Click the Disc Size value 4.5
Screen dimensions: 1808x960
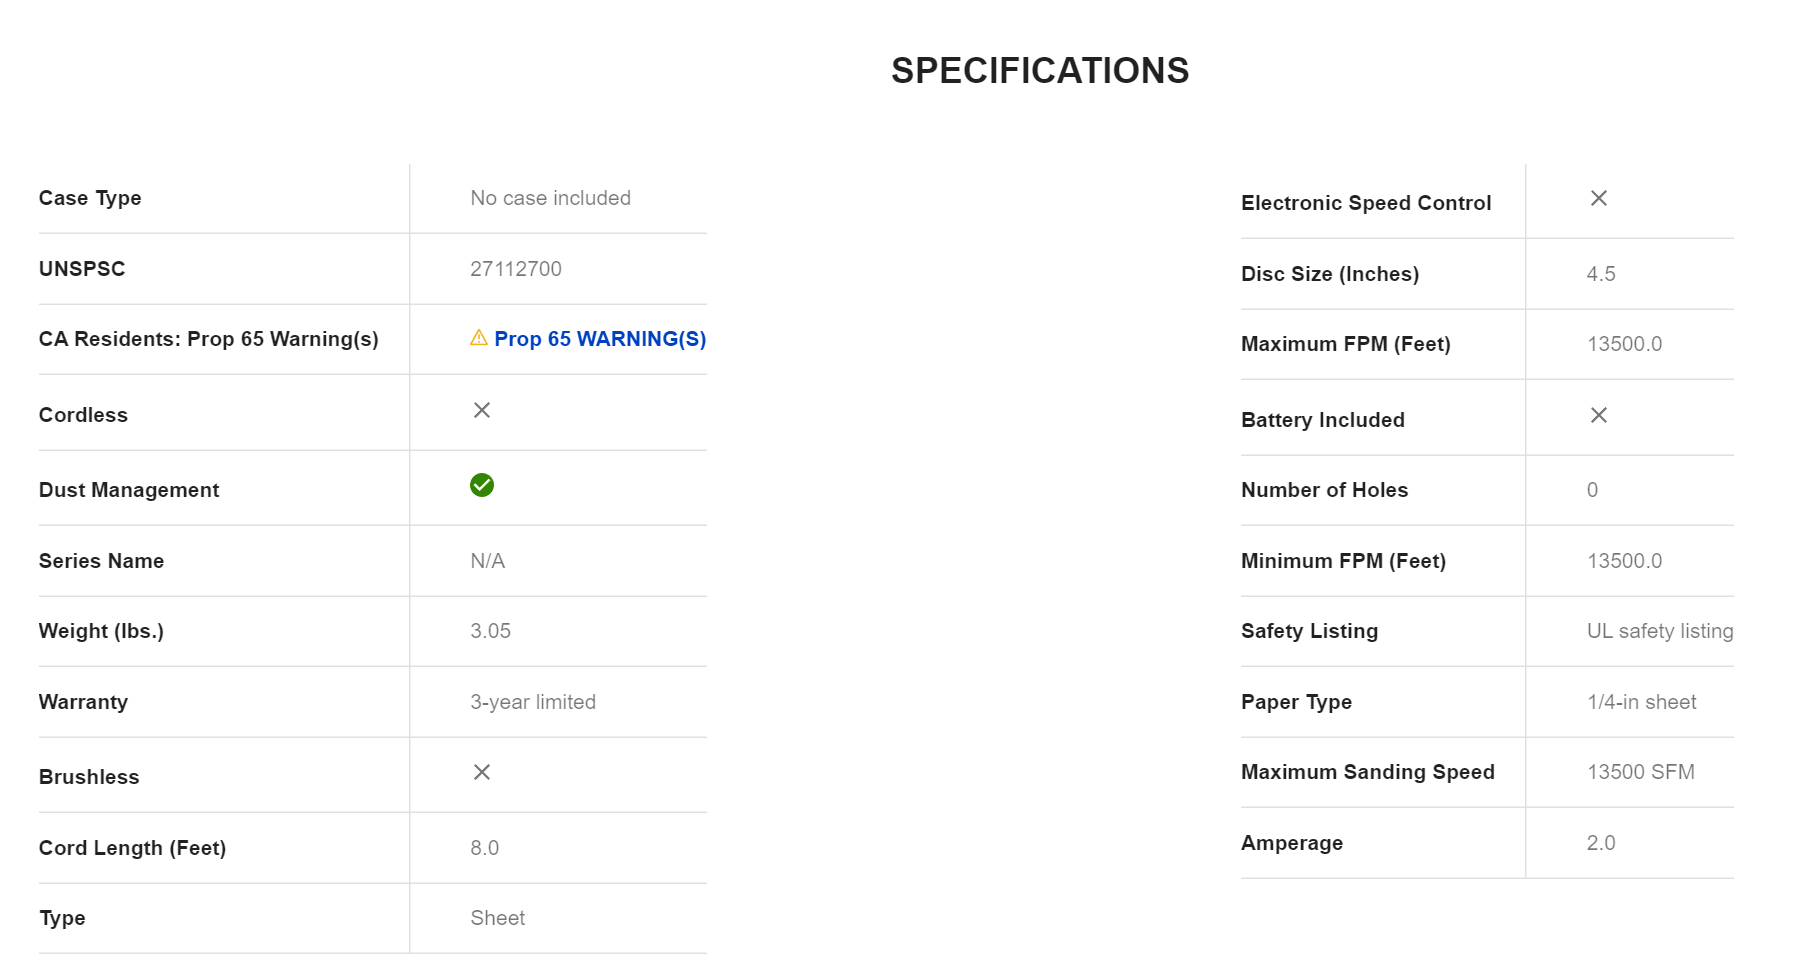tap(1601, 274)
